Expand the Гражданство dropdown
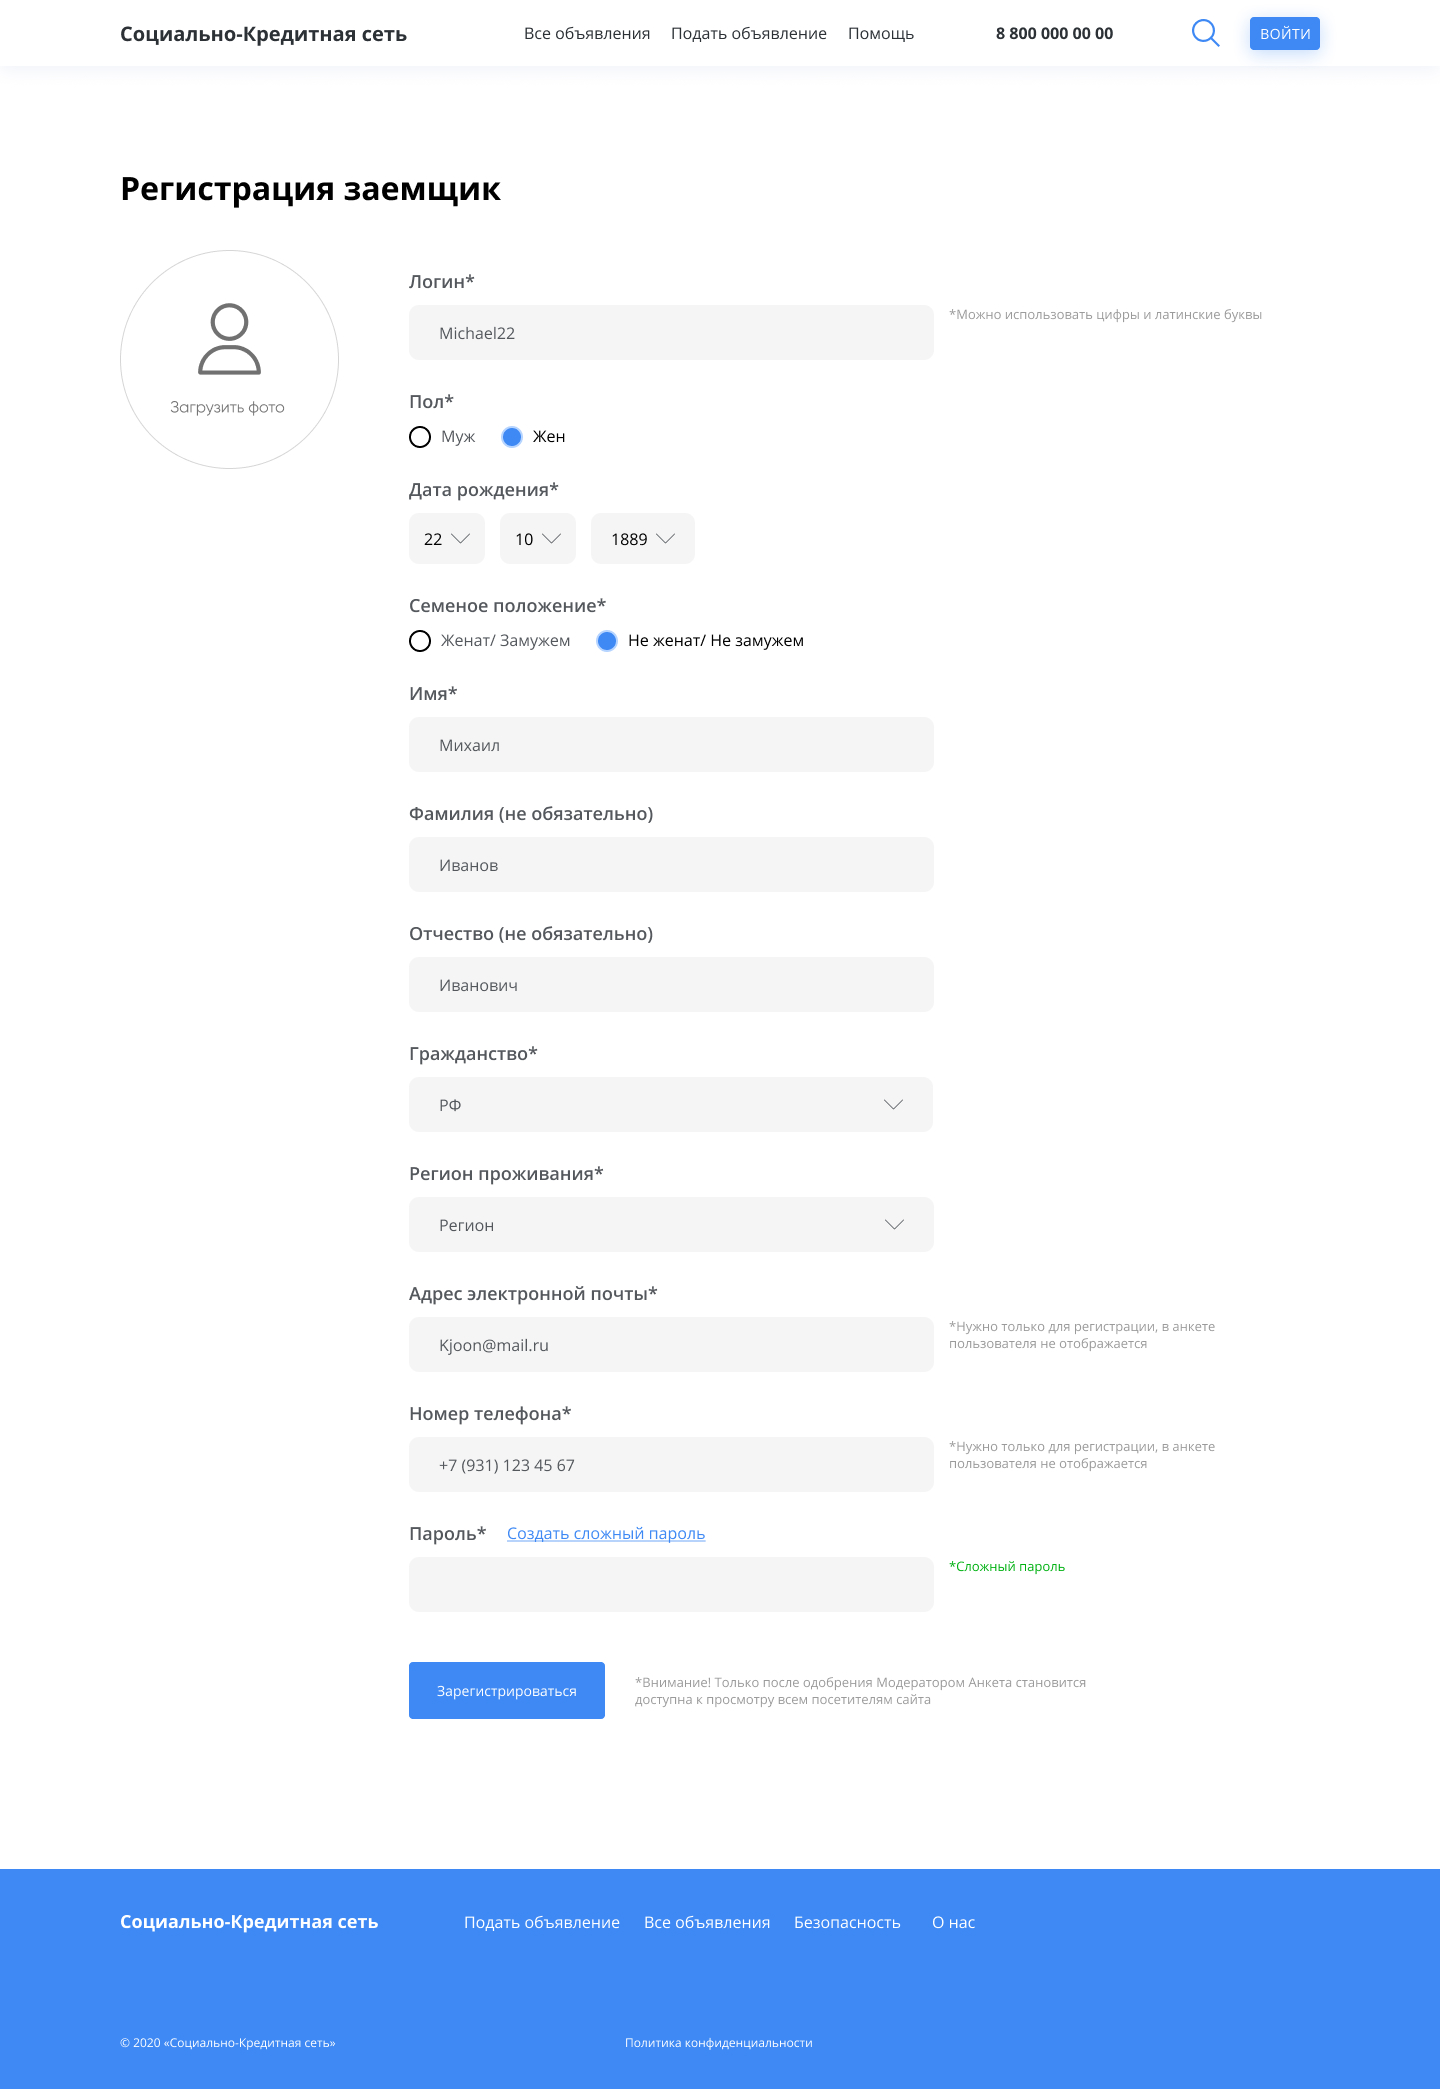 pos(671,1105)
